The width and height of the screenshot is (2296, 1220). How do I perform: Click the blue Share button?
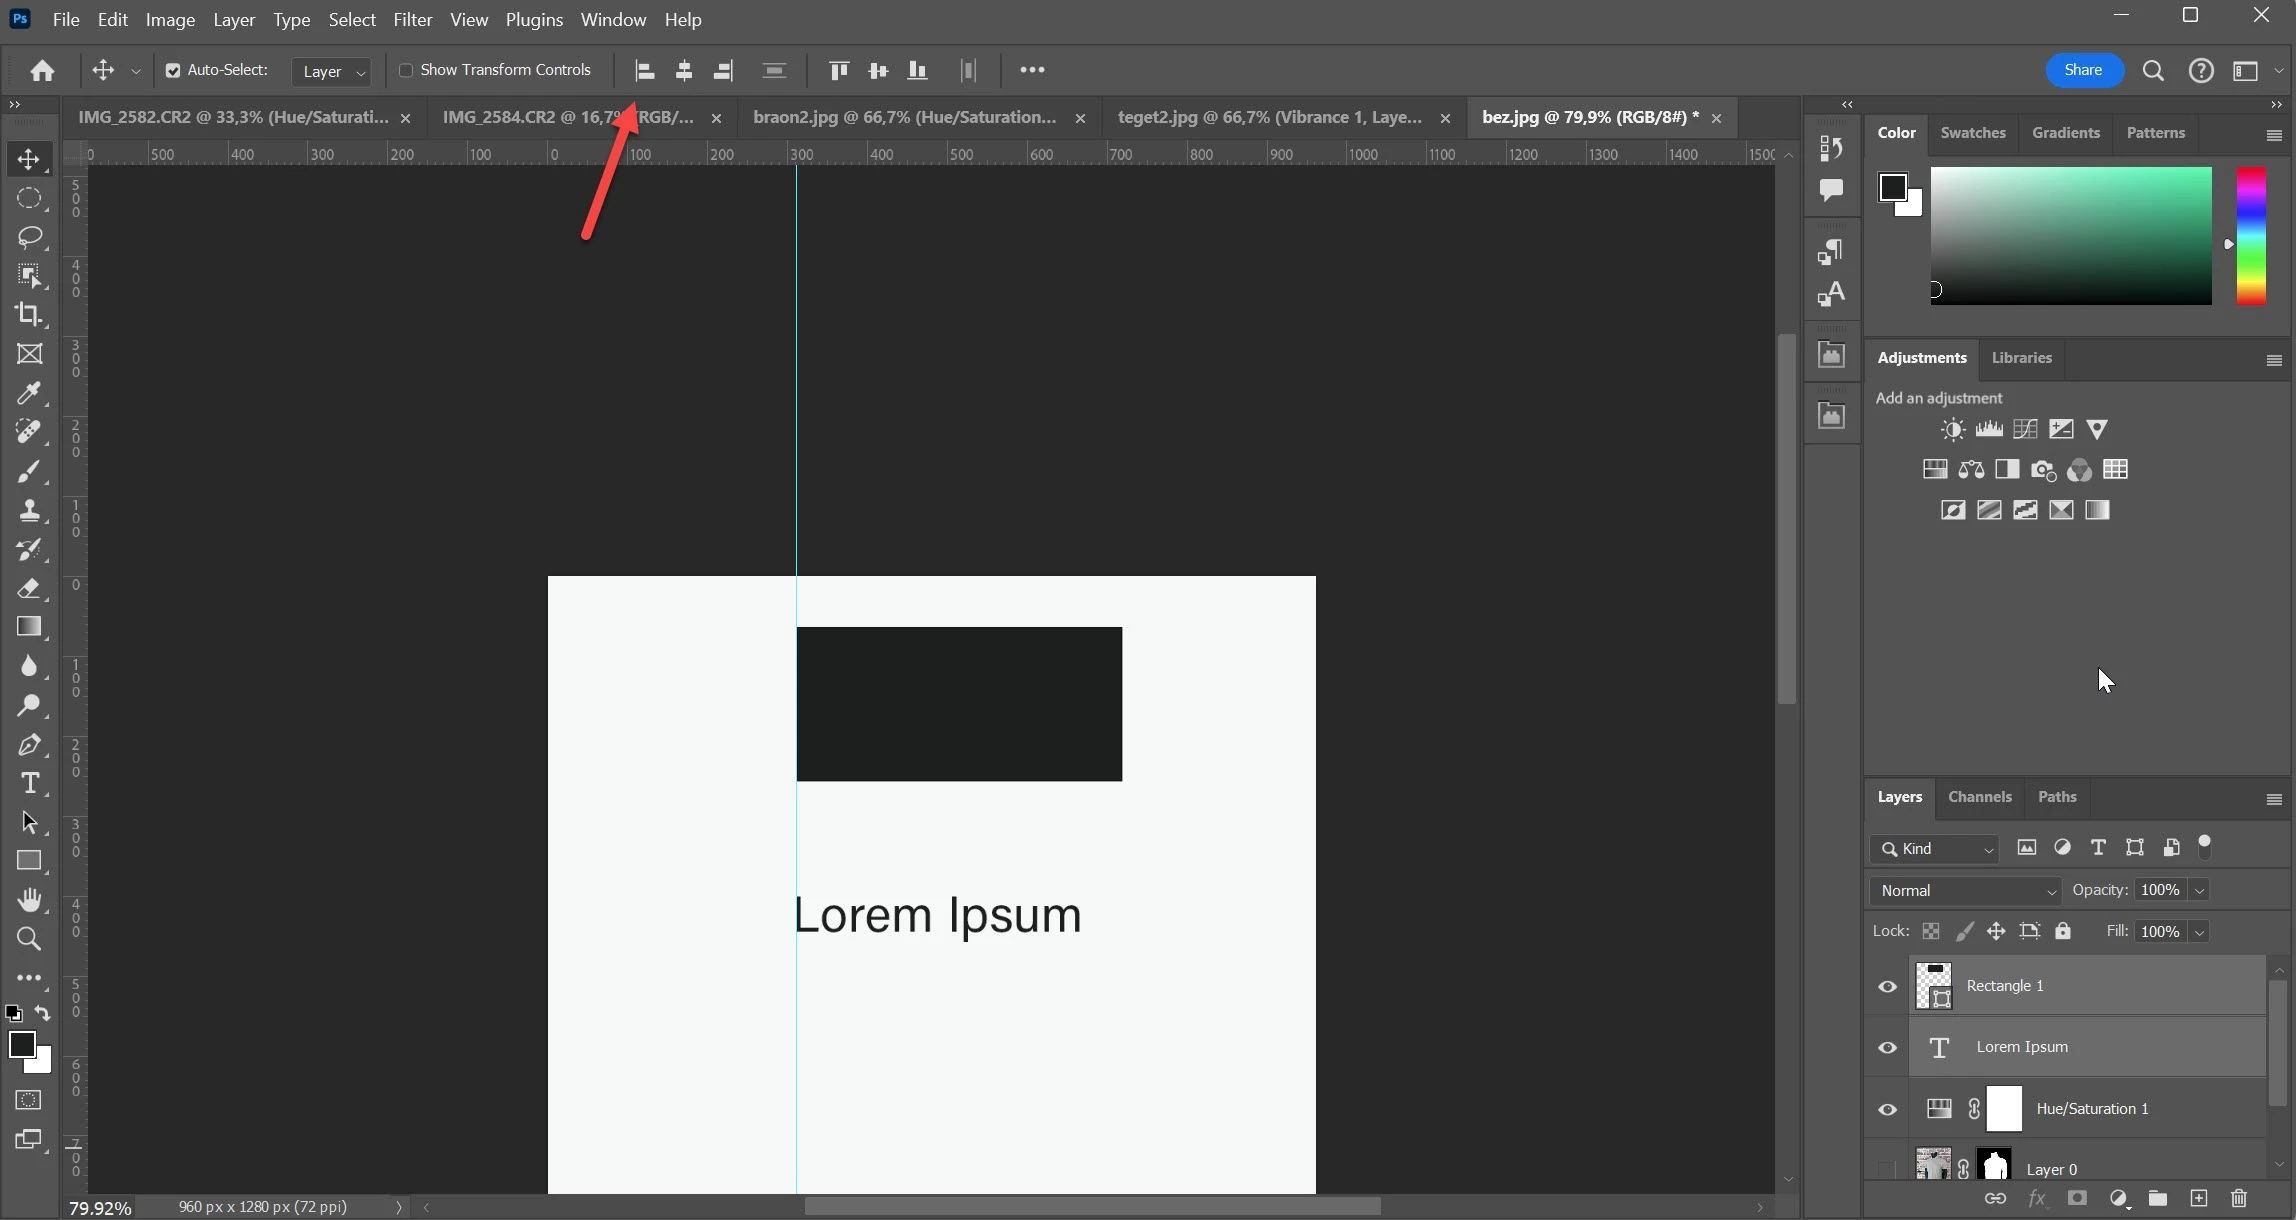coord(2082,70)
